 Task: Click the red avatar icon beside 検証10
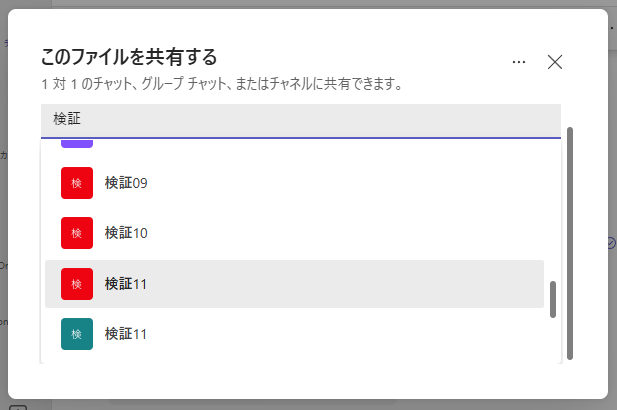(x=77, y=233)
